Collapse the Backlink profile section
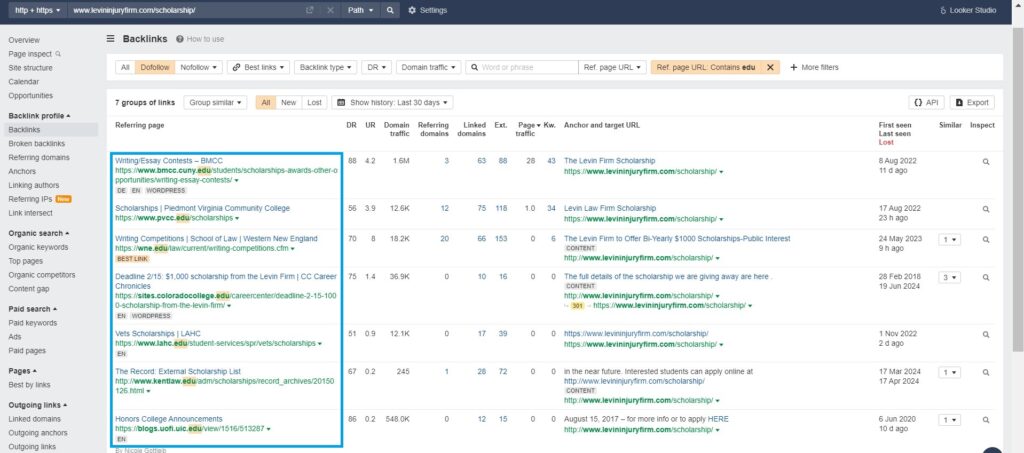1024x453 pixels. tap(39, 116)
